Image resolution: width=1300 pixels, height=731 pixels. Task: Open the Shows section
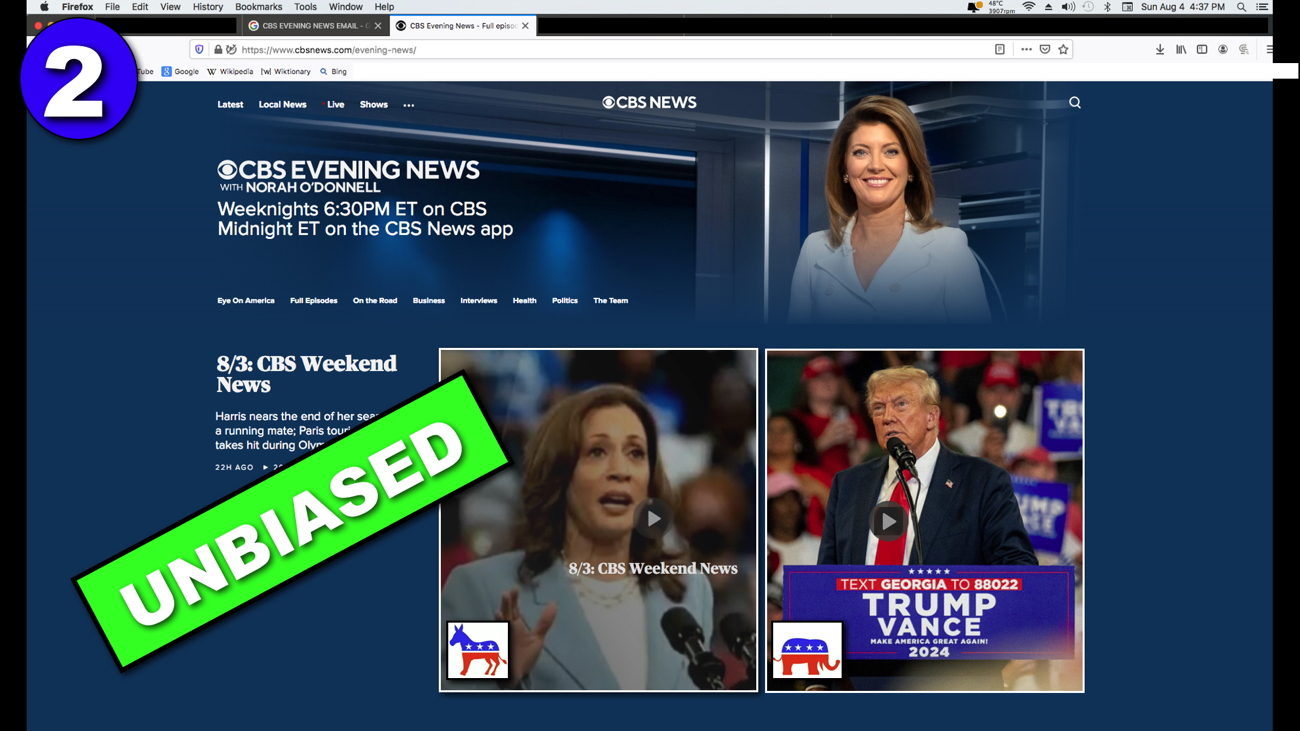(373, 105)
